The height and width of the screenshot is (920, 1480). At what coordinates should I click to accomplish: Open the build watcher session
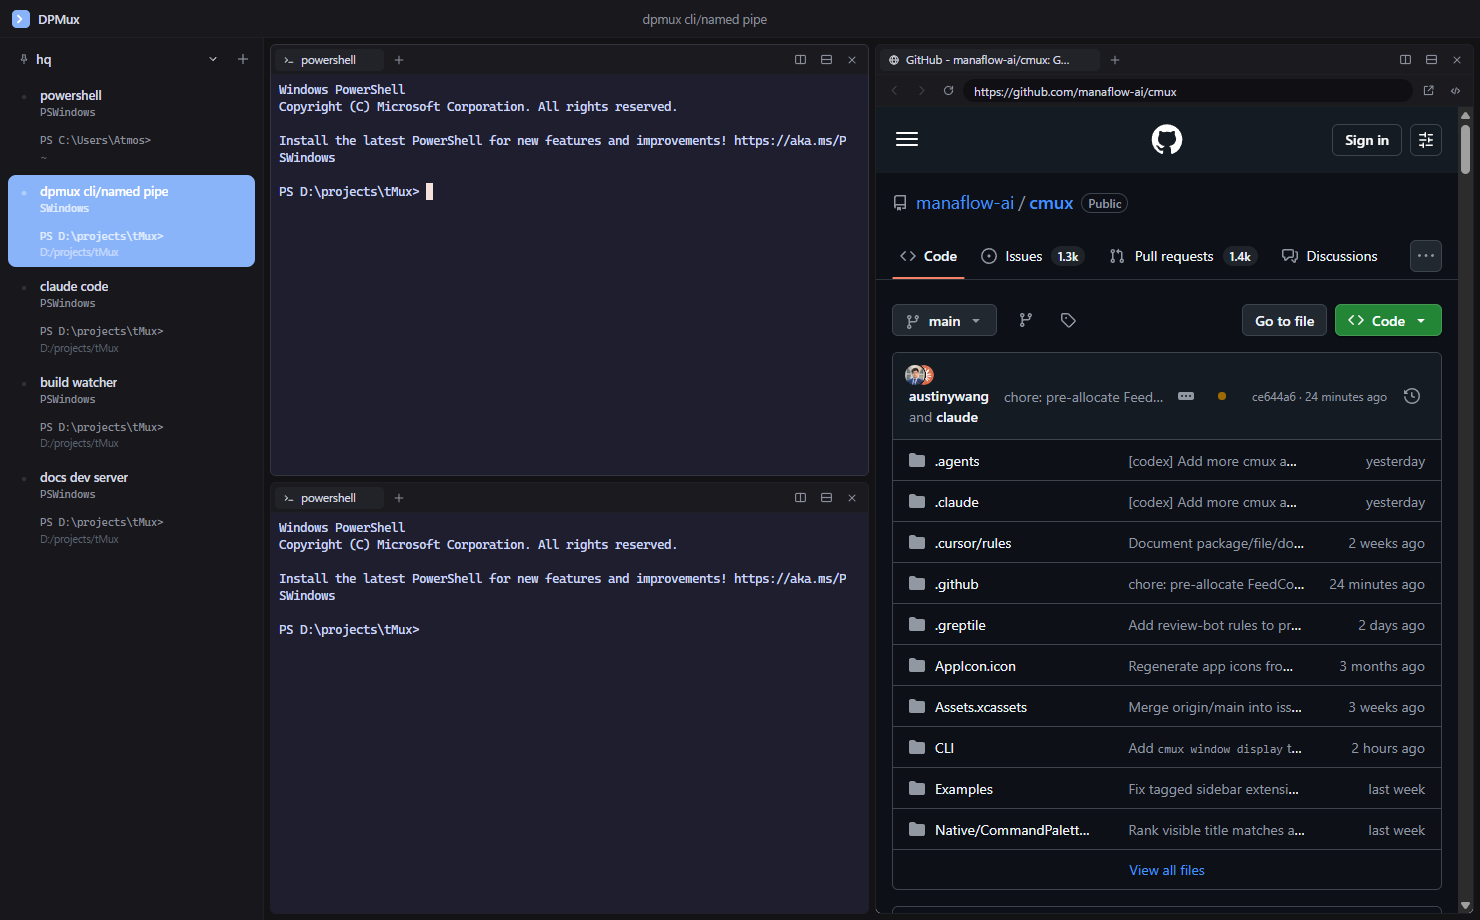(131, 412)
